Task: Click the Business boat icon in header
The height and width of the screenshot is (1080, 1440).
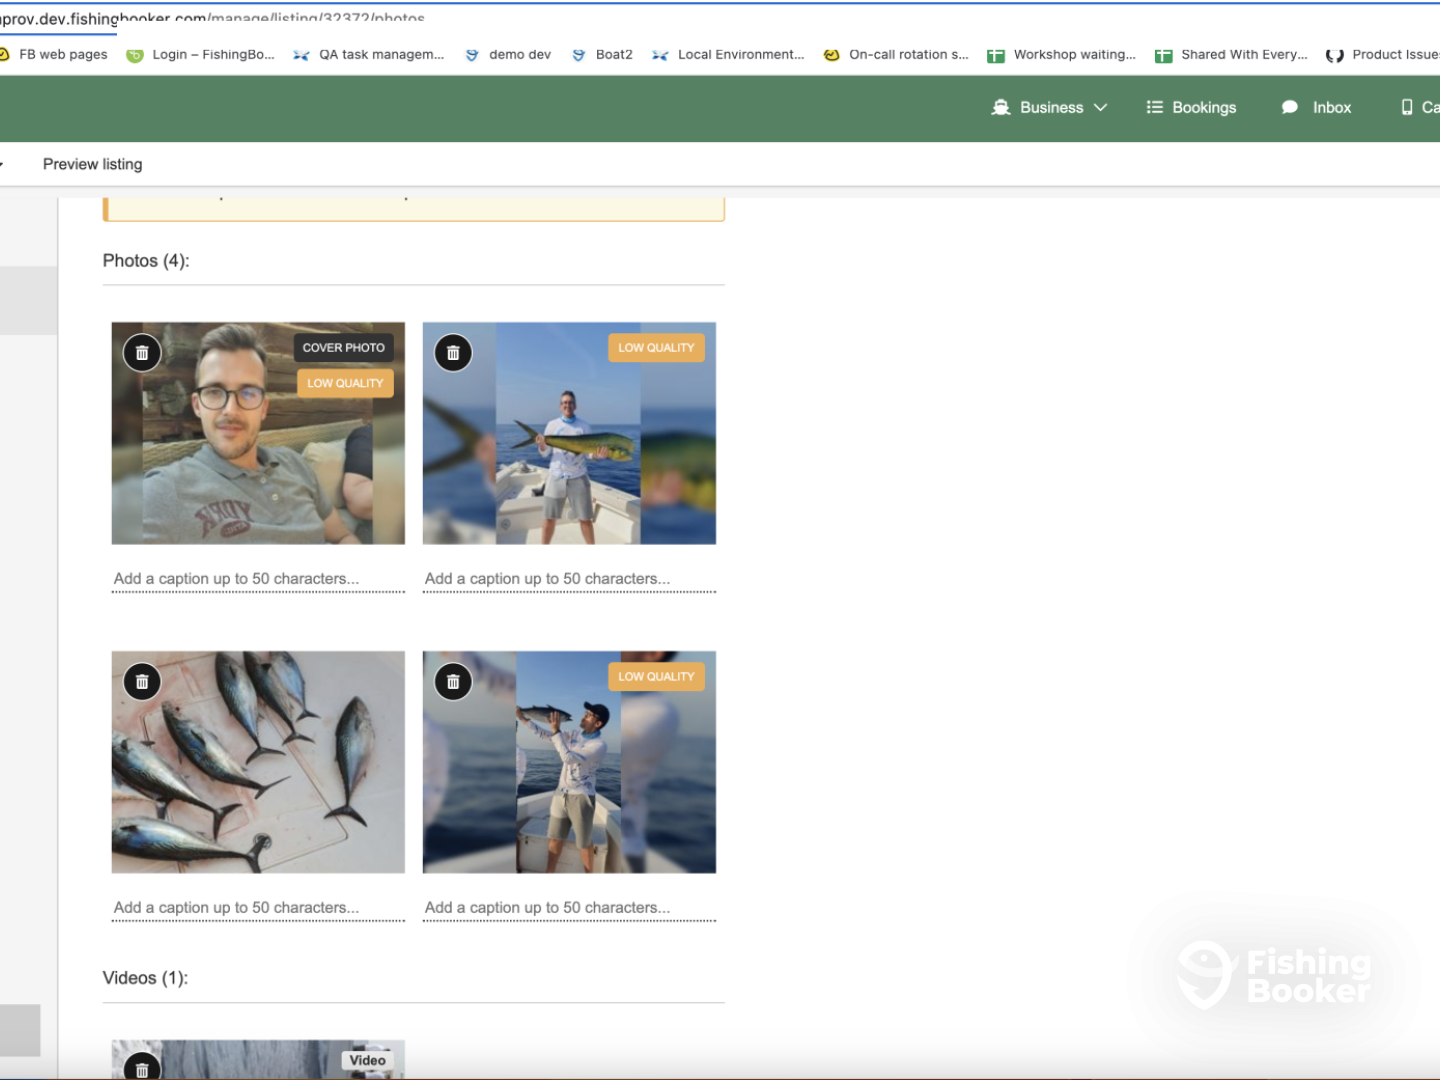Action: 1000,108
